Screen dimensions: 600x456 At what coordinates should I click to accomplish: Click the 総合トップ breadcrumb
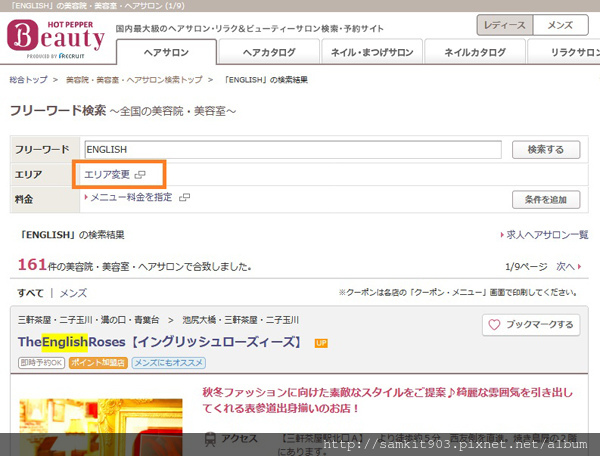click(x=28, y=80)
